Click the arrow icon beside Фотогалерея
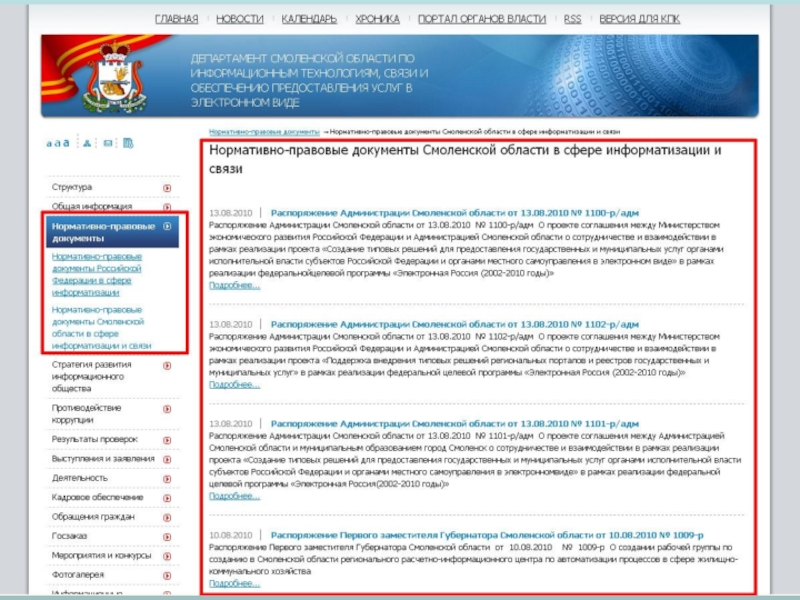Viewport: 800px width, 600px height. coord(167,576)
